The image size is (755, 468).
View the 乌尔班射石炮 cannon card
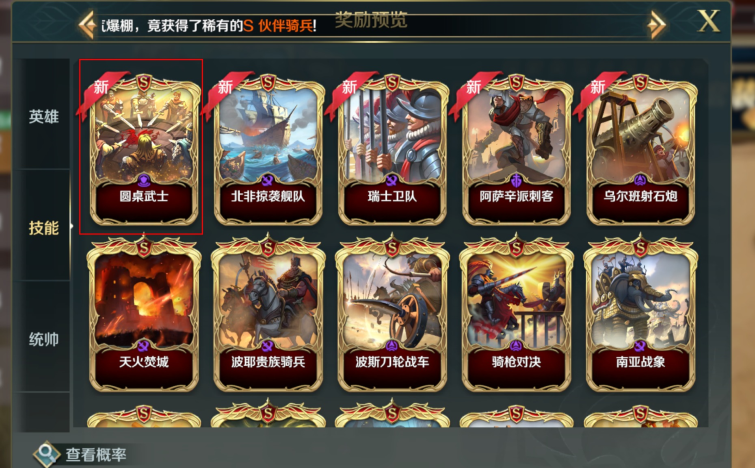640,150
